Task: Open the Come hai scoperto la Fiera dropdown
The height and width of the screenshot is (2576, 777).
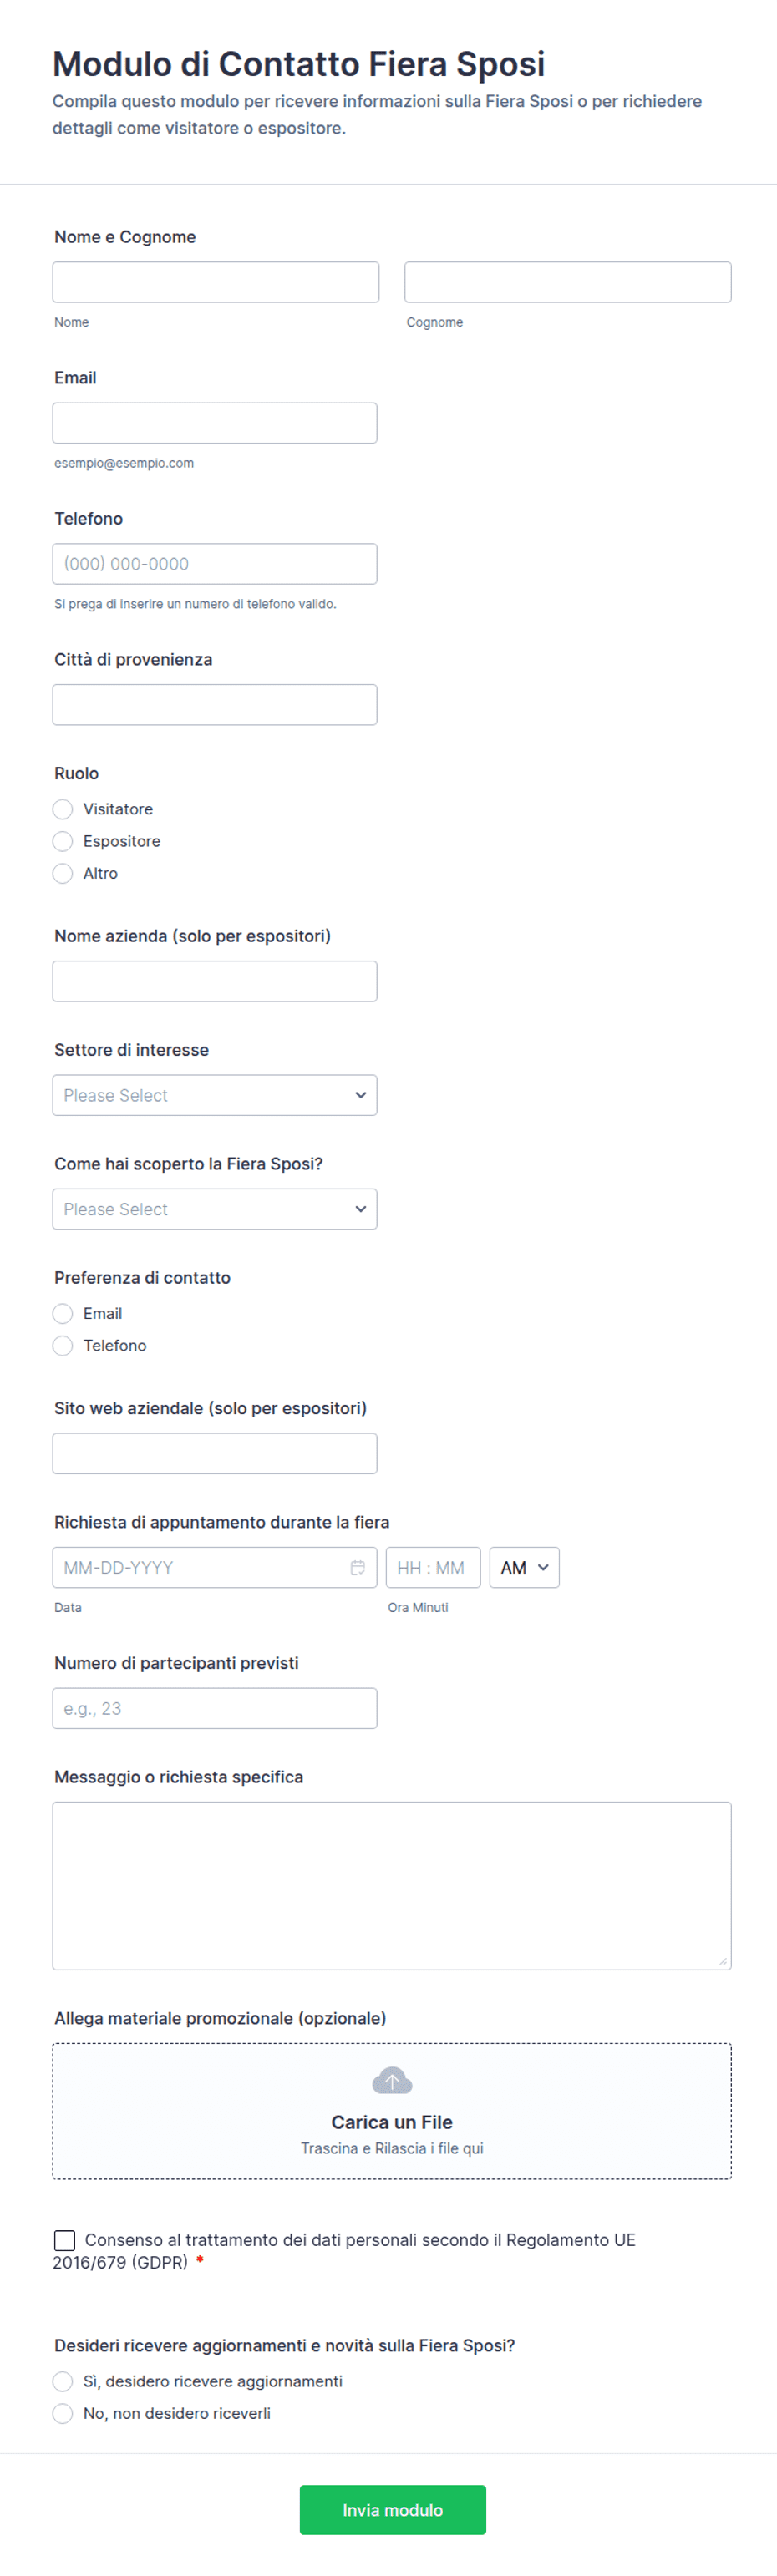Action: 215,1209
